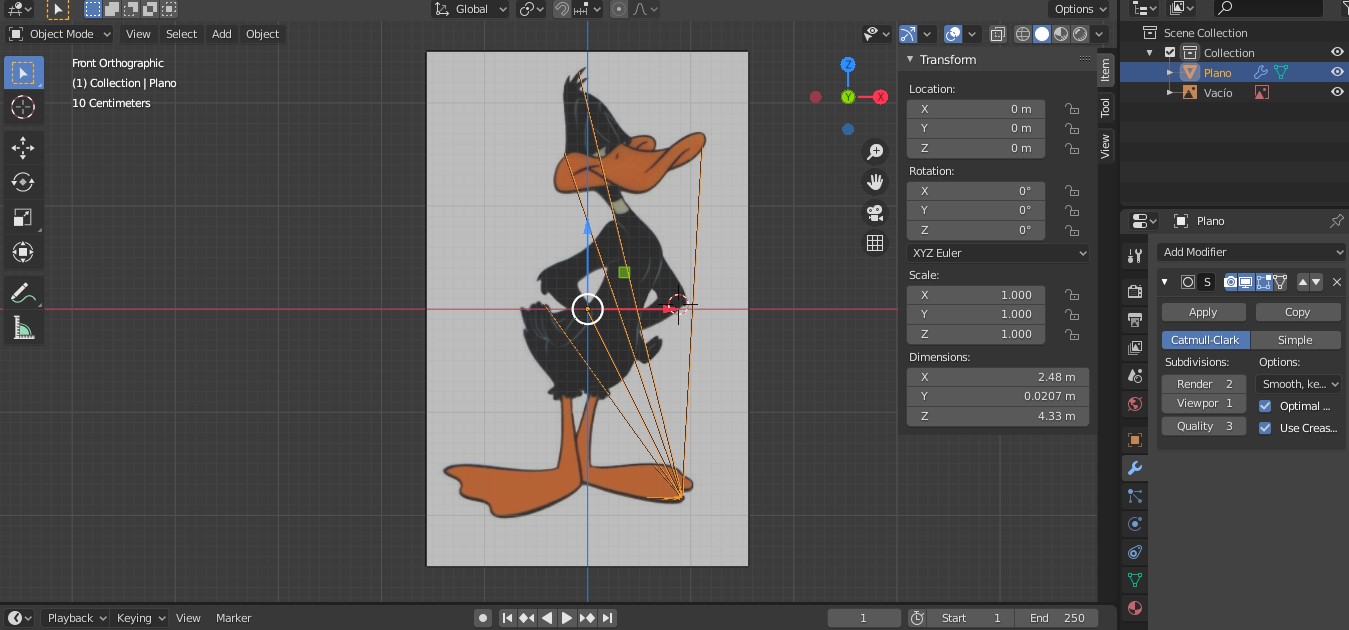
Task: Open the World properties globe icon
Action: tap(1134, 404)
